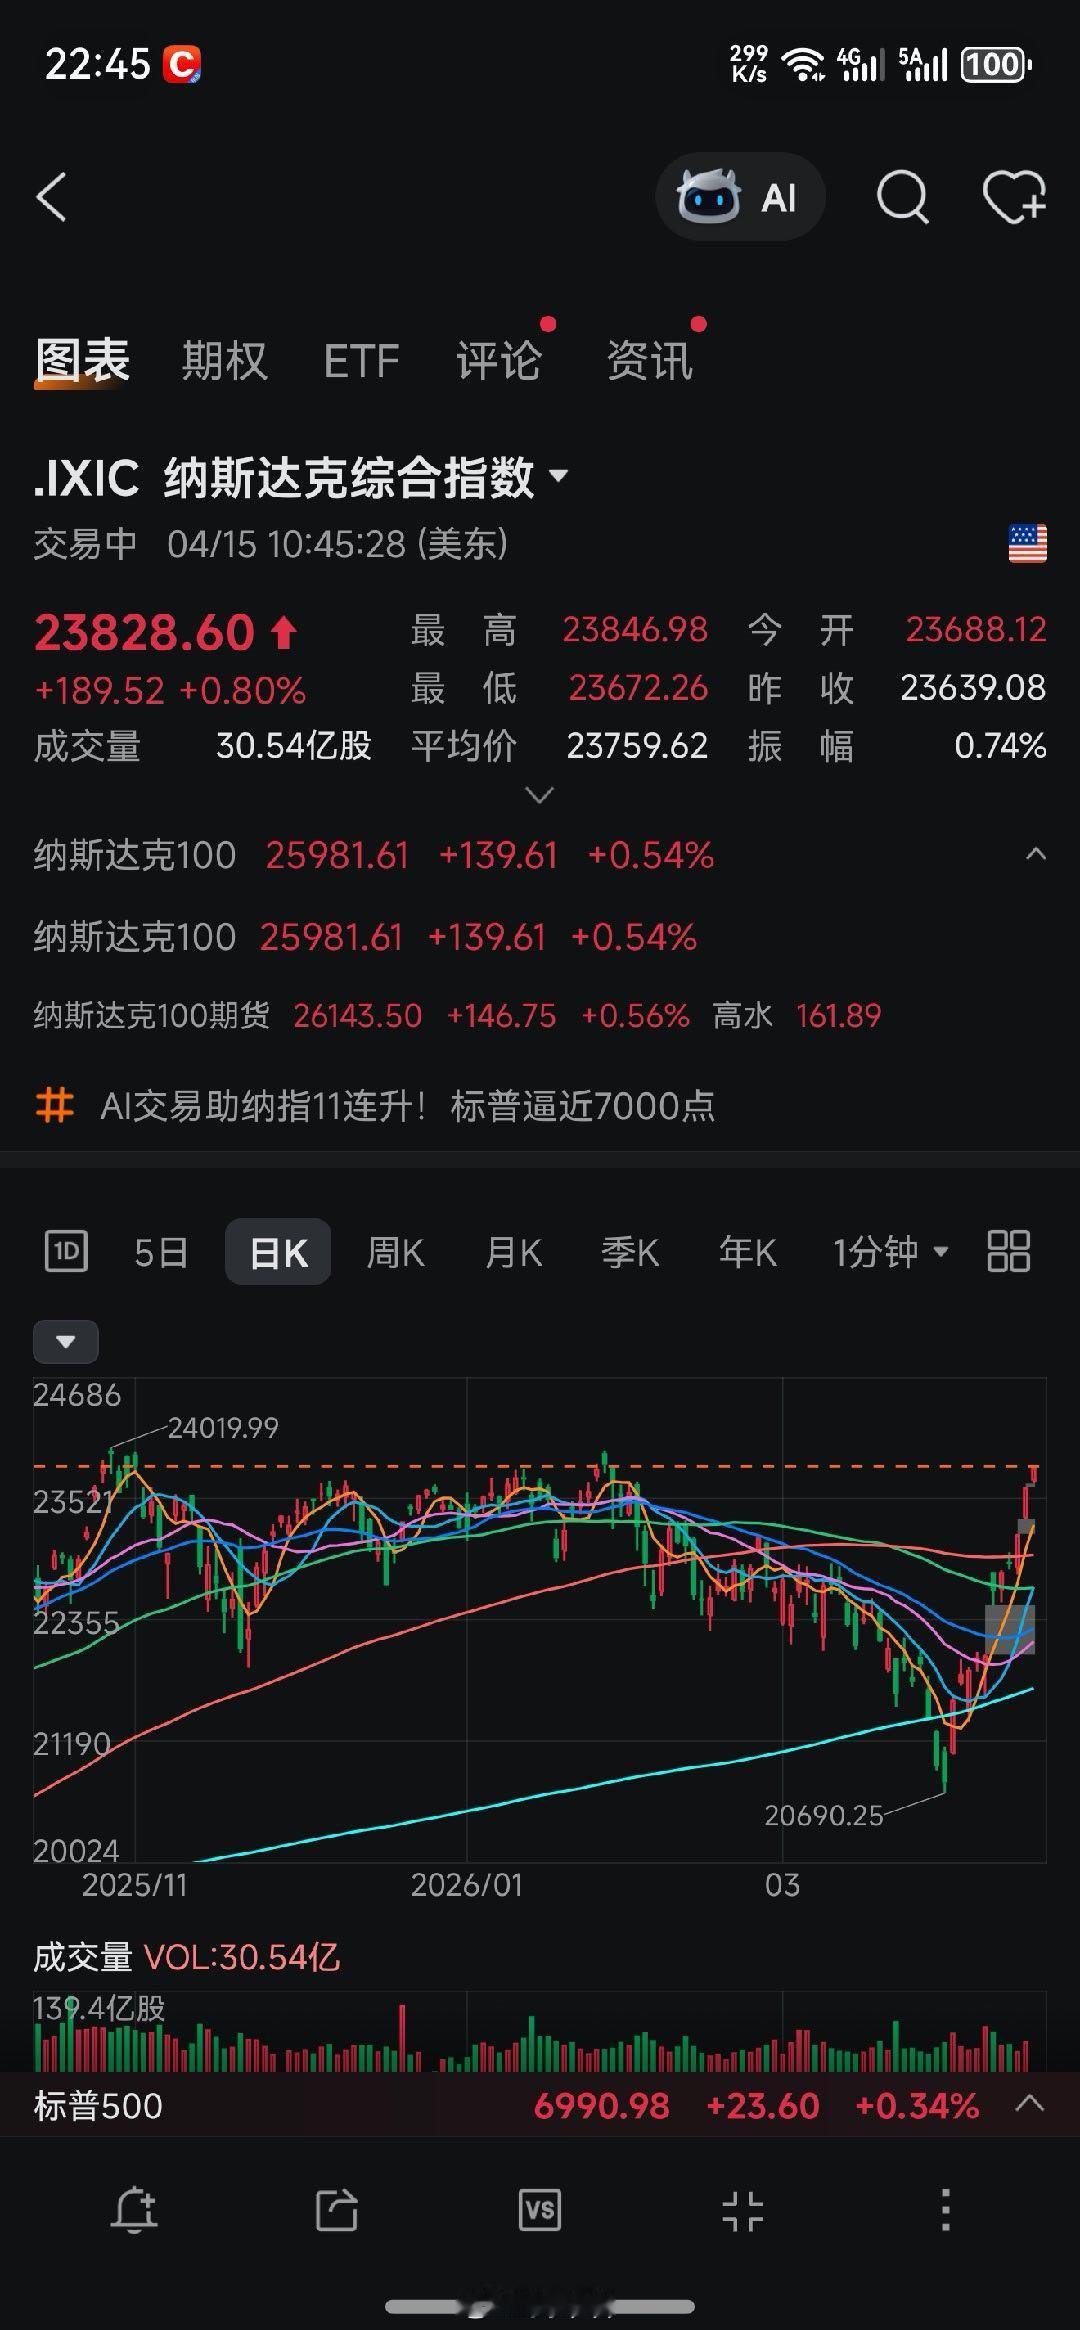Tap the orange hashtag topic icon

tap(55, 1106)
